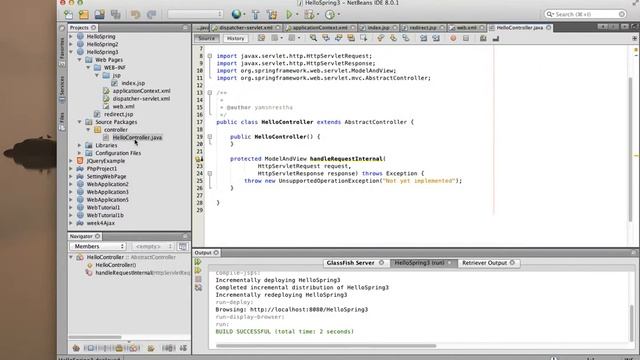Open the Services side tab
640x360 pixels.
(62, 88)
